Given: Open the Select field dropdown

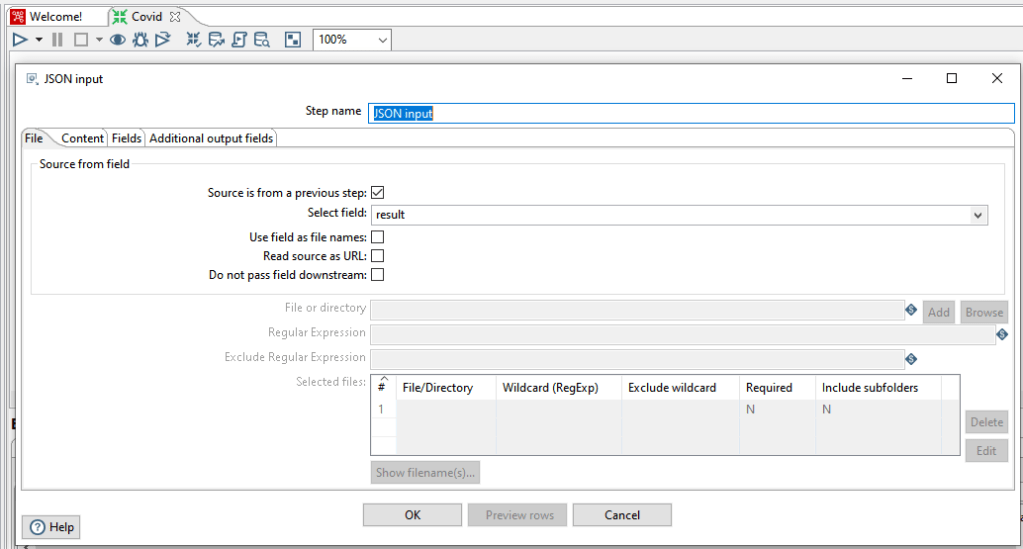Looking at the screenshot, I should pos(977,215).
